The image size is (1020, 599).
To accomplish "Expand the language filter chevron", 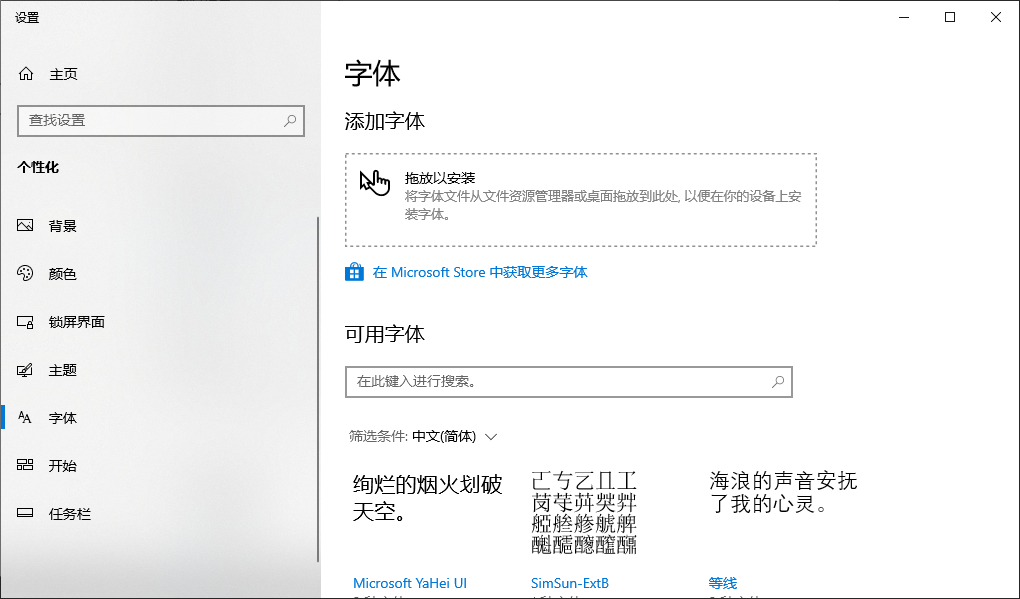I will click(491, 436).
